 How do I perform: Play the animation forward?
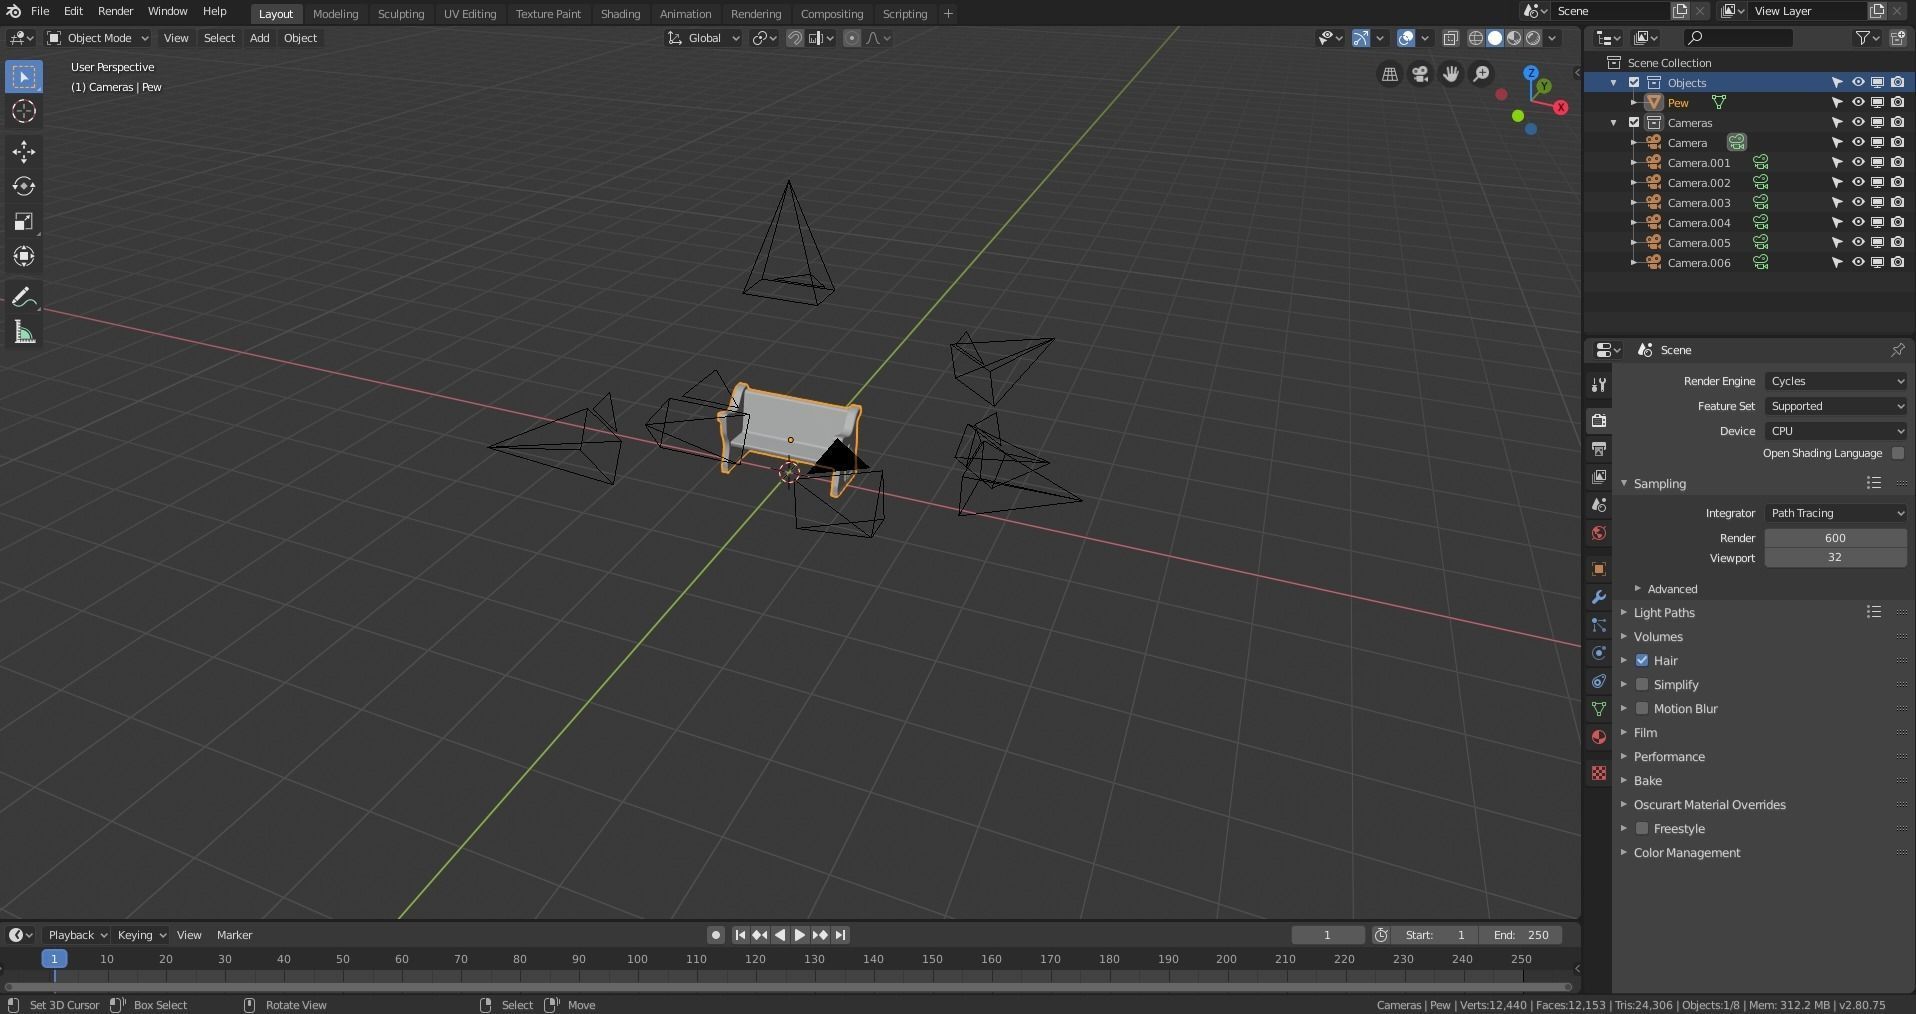[x=800, y=935]
